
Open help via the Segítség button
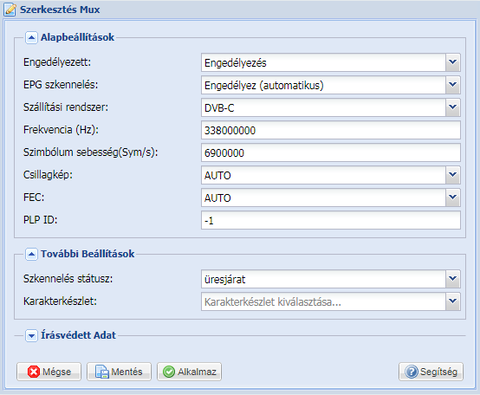431,371
